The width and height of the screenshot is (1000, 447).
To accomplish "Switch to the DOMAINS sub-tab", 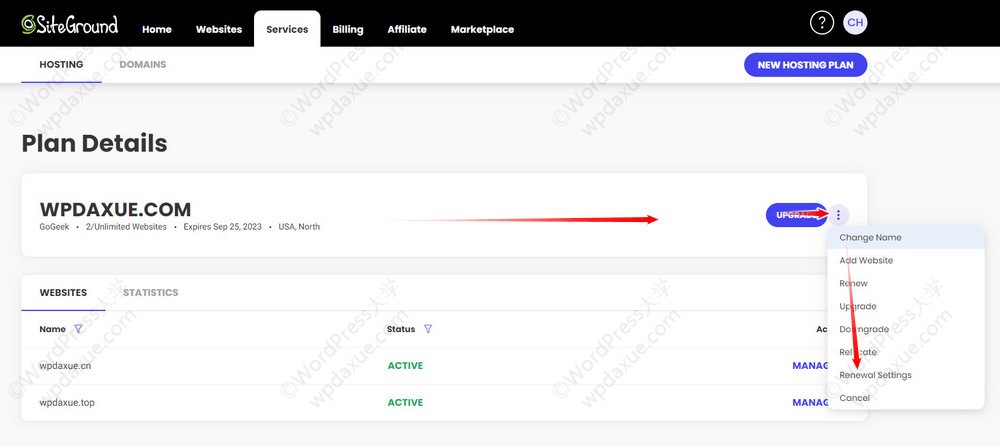I will [143, 64].
